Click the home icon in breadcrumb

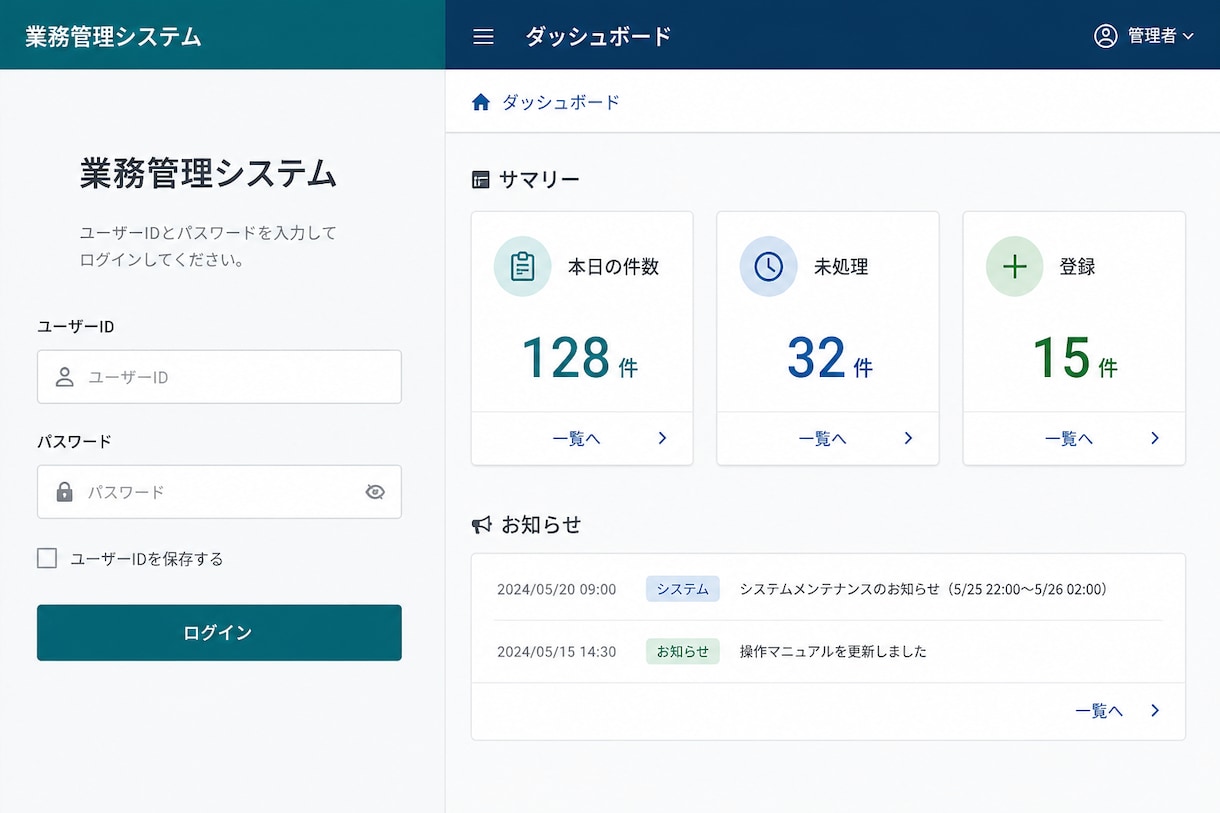(481, 102)
